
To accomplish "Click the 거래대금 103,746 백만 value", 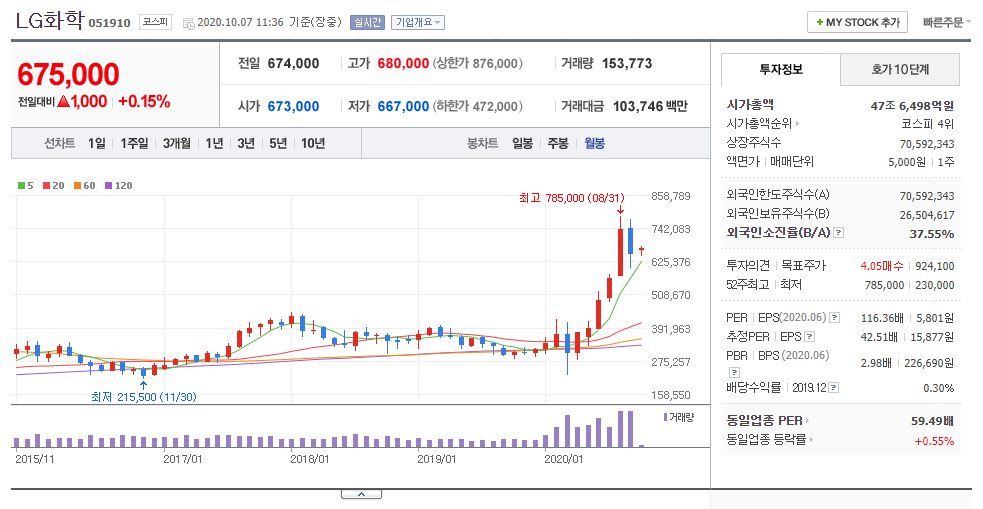I will 650,107.
